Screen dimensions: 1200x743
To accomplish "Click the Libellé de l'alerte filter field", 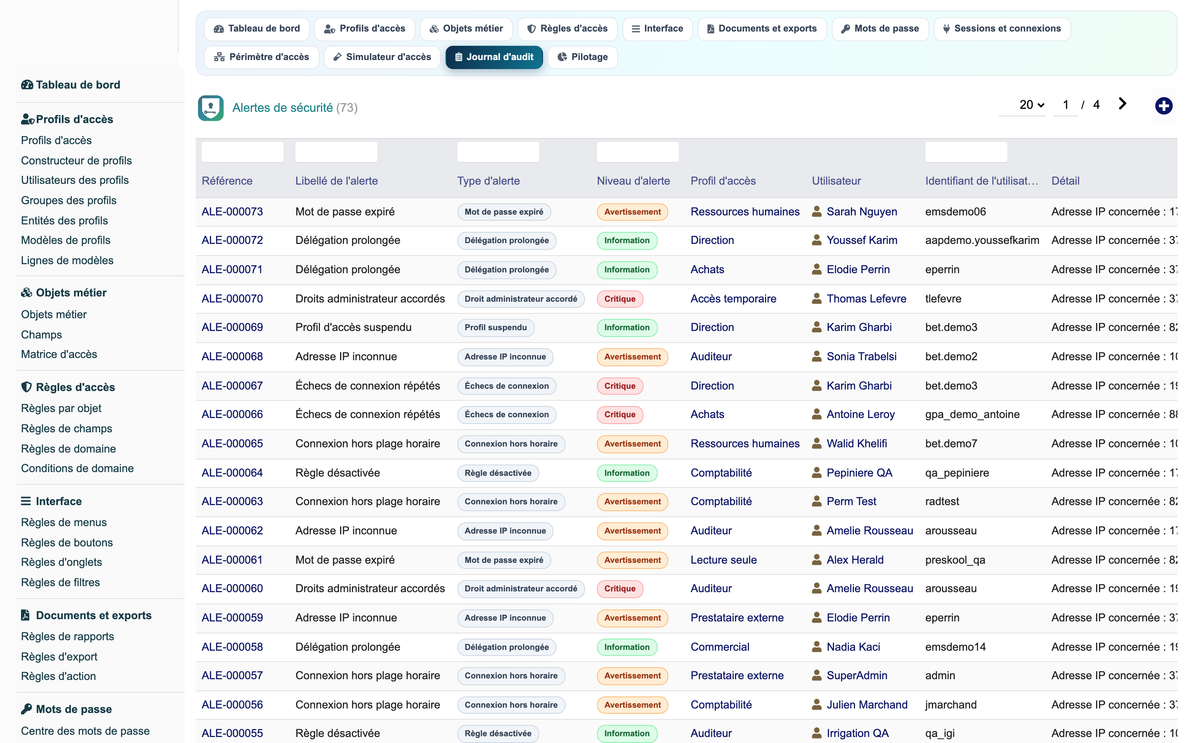I will [x=336, y=152].
